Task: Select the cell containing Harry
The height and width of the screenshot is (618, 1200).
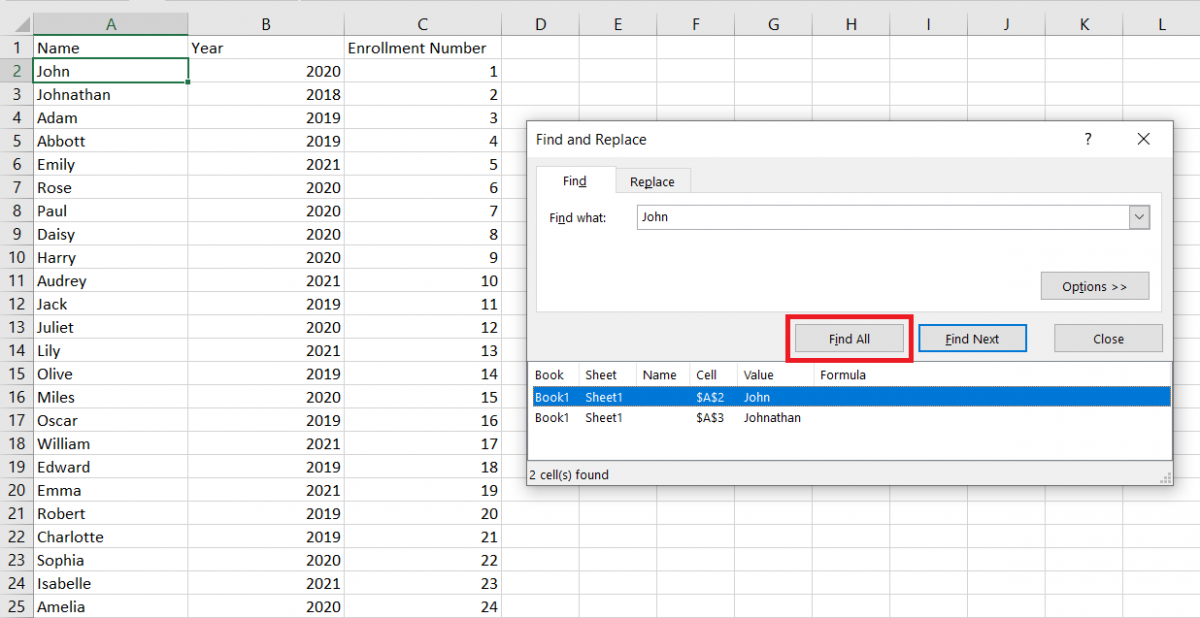Action: [x=111, y=258]
